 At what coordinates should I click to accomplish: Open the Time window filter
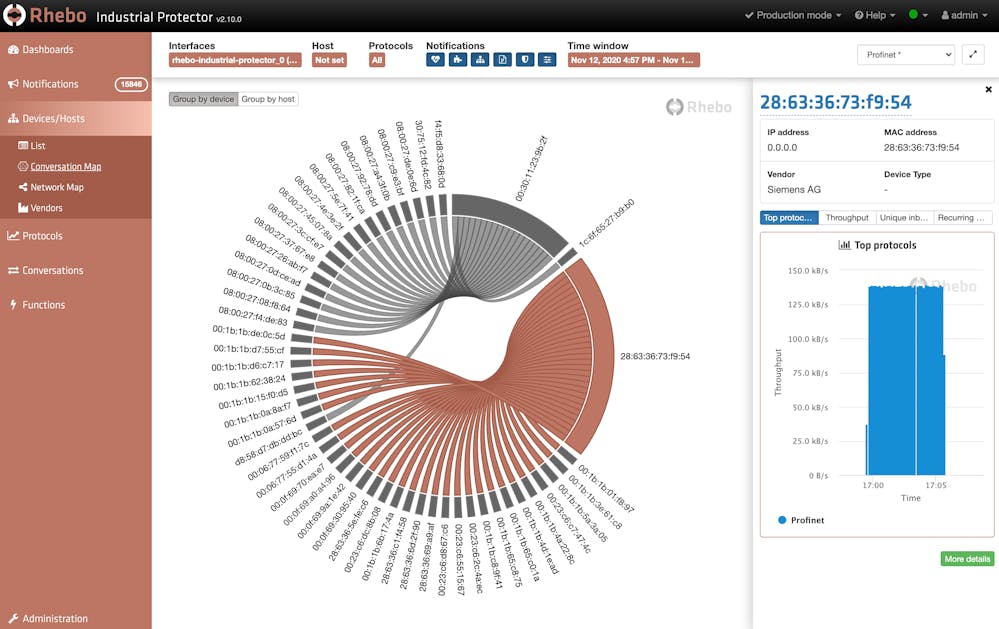tap(634, 60)
